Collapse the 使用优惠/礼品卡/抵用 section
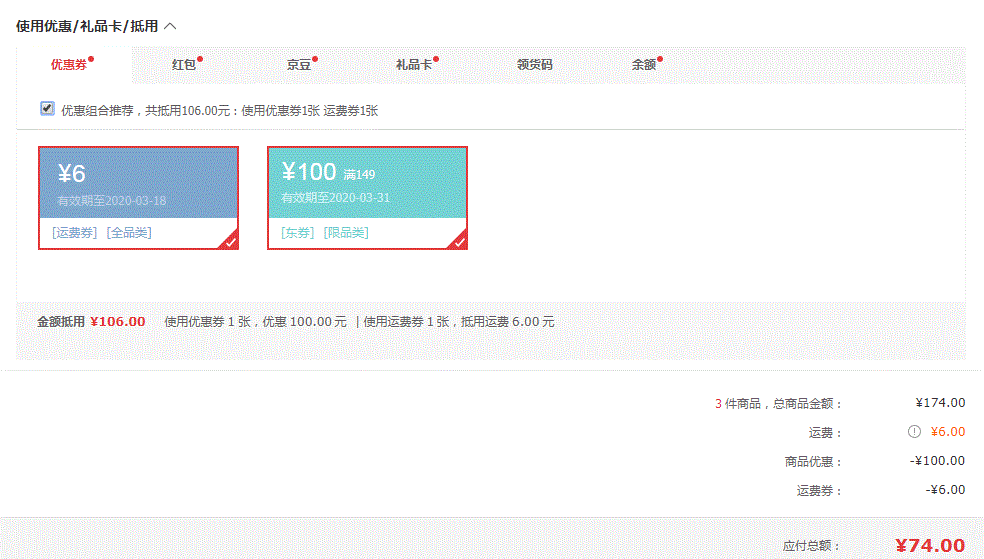 click(170, 26)
